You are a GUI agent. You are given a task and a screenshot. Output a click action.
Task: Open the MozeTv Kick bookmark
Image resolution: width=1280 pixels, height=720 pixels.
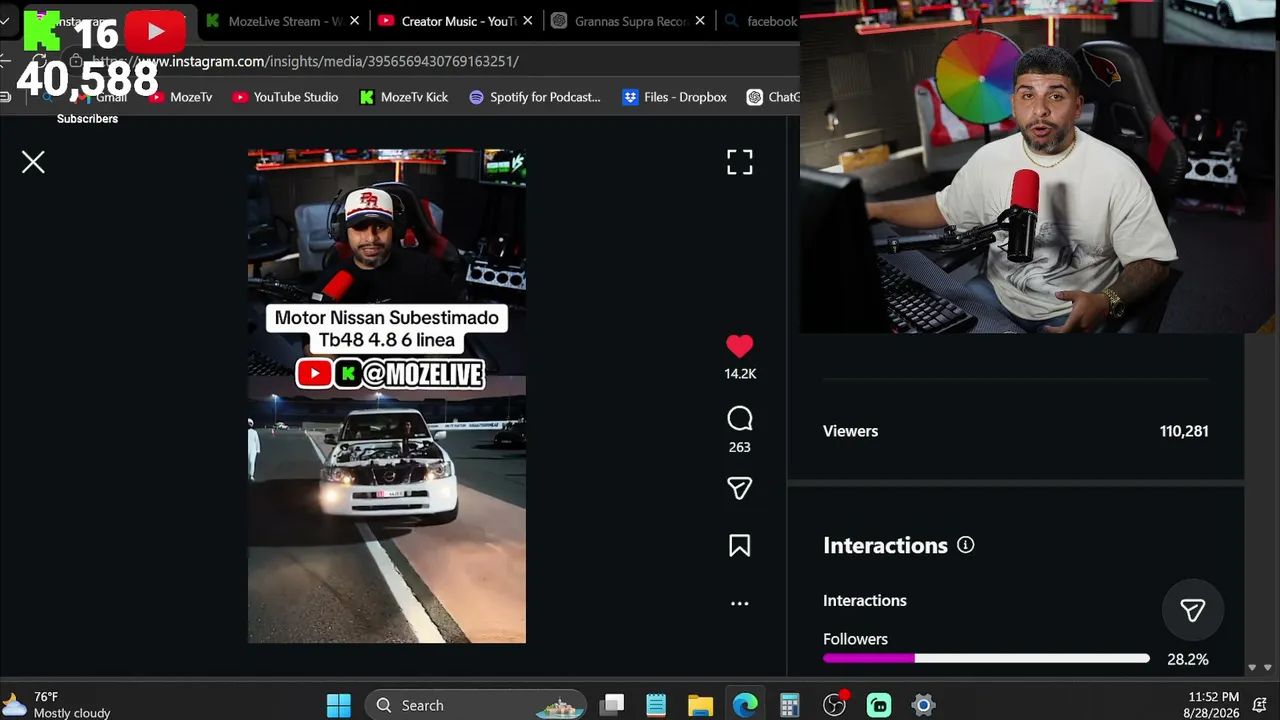tap(404, 97)
